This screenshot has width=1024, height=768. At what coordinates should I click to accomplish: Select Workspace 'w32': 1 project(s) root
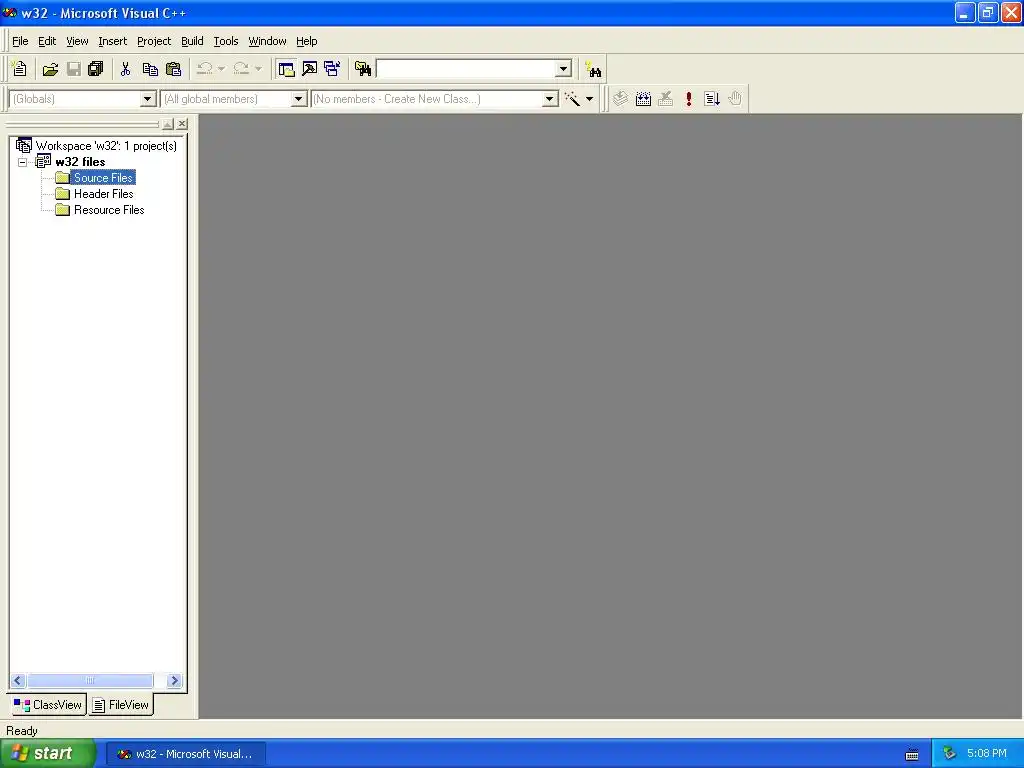point(106,146)
